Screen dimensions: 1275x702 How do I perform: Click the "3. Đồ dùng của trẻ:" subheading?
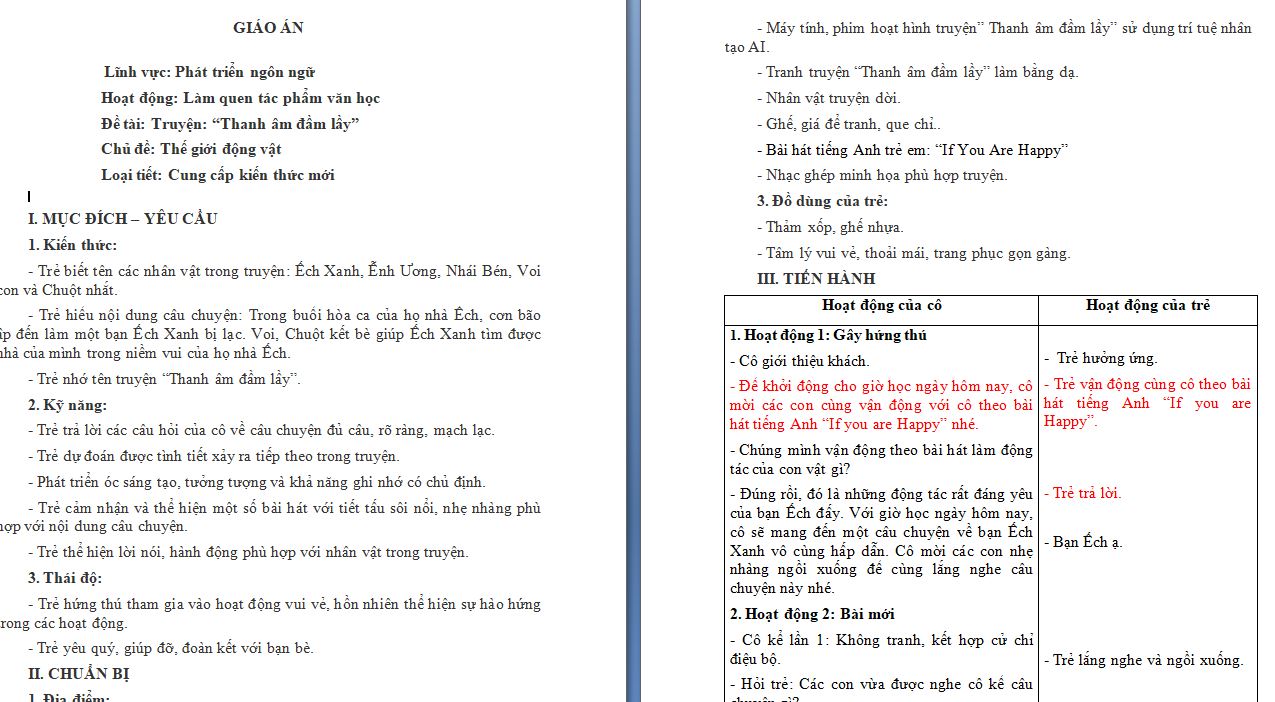[822, 201]
